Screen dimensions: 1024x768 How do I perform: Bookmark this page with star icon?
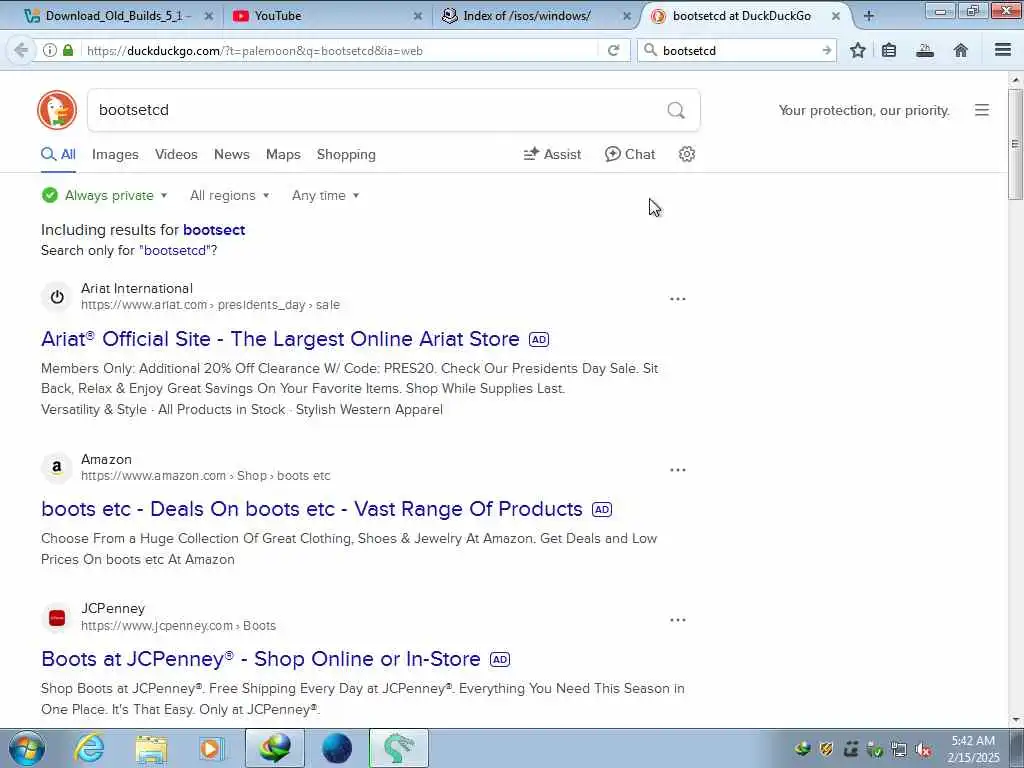pyautogui.click(x=857, y=50)
